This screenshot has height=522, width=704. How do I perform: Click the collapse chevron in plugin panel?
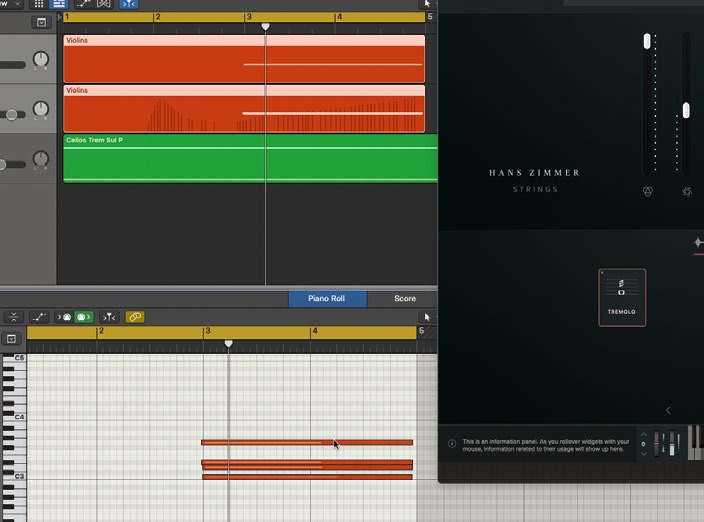click(x=668, y=410)
